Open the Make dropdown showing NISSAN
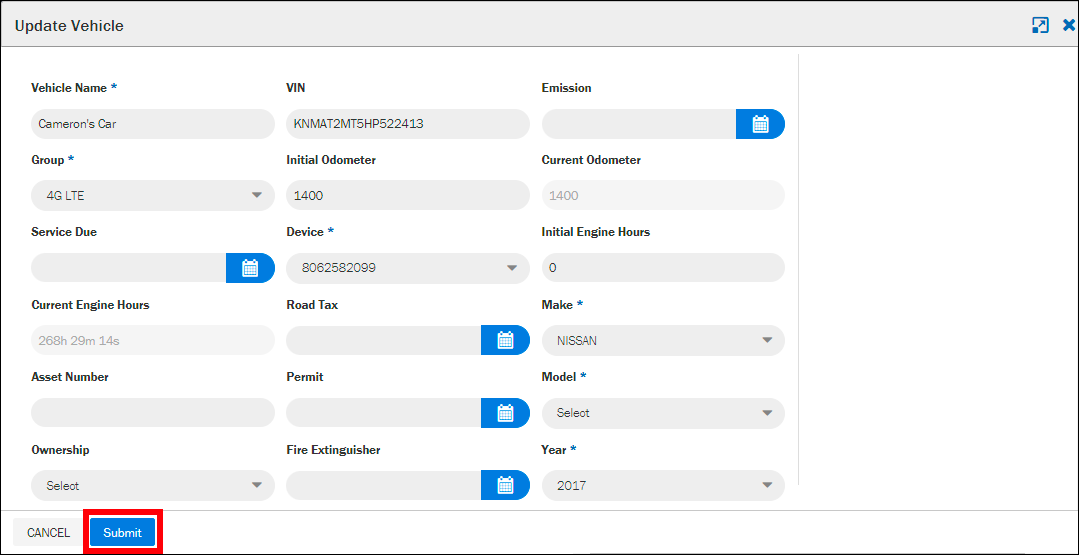1079x555 pixels. (x=663, y=340)
